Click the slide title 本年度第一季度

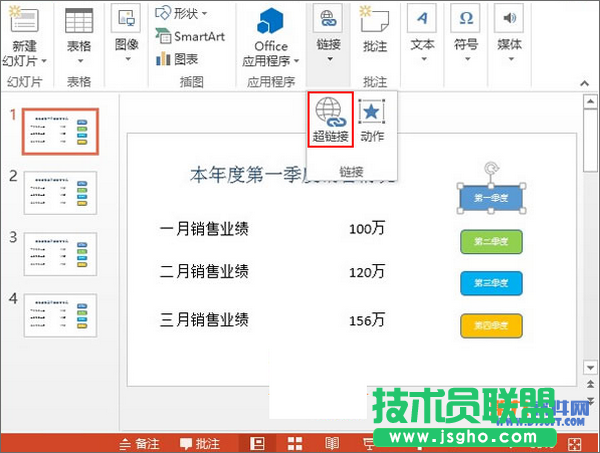pyautogui.click(x=250, y=175)
